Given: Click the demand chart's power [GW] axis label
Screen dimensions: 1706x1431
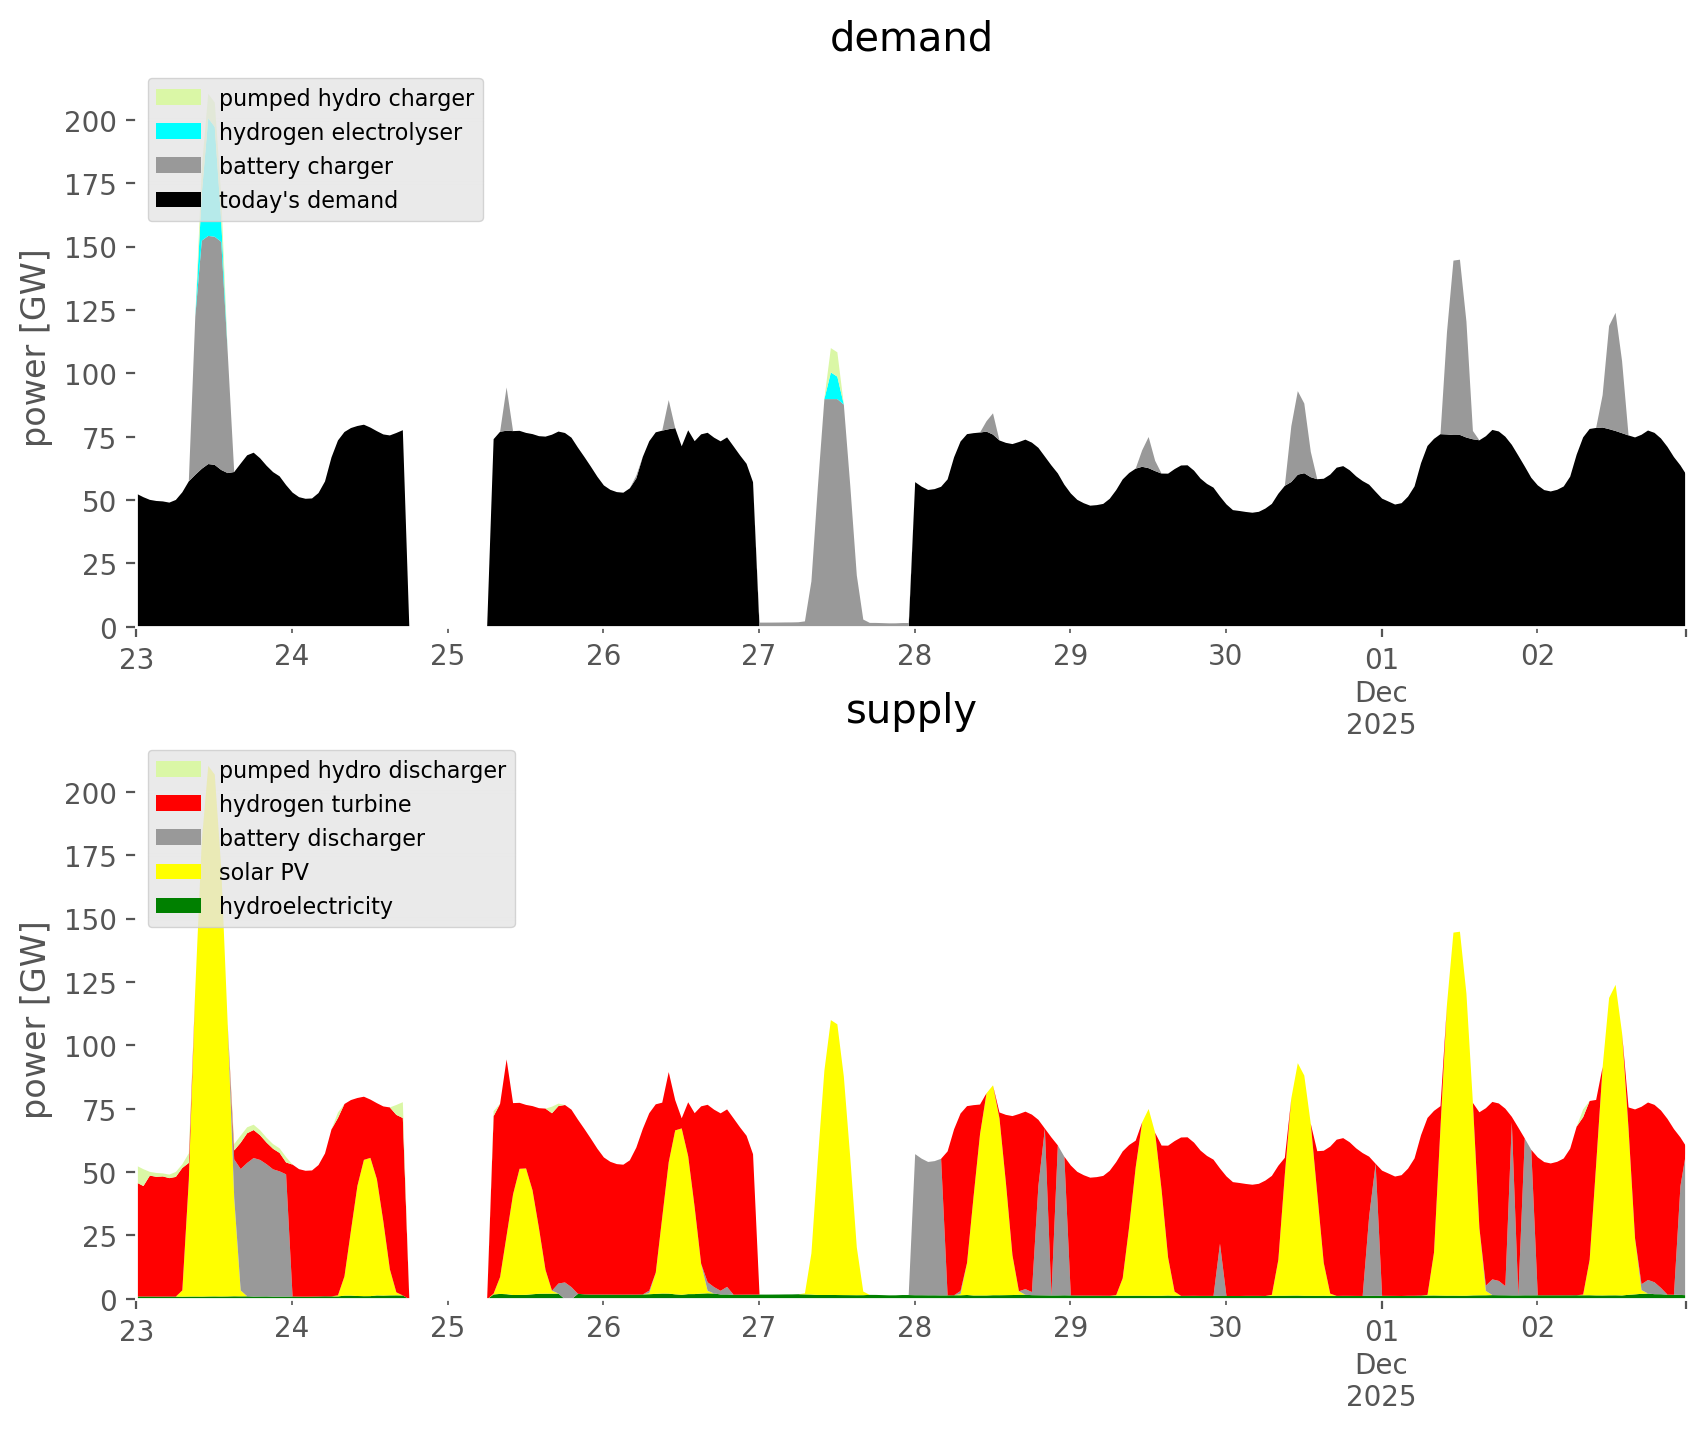Looking at the screenshot, I should [35, 348].
